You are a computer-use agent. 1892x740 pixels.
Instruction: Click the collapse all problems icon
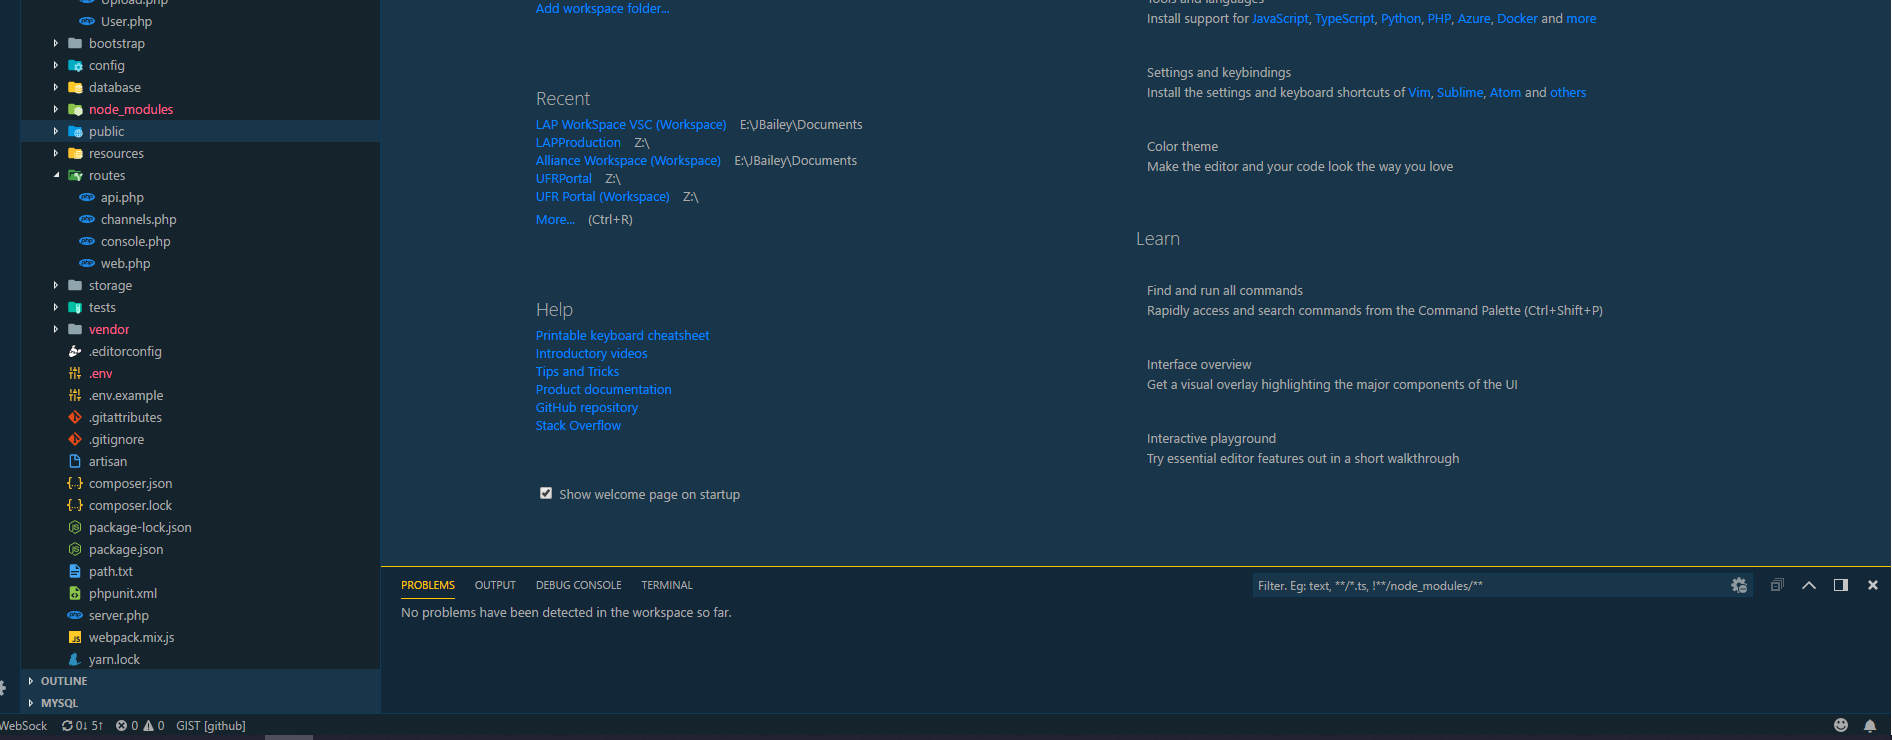[1777, 585]
